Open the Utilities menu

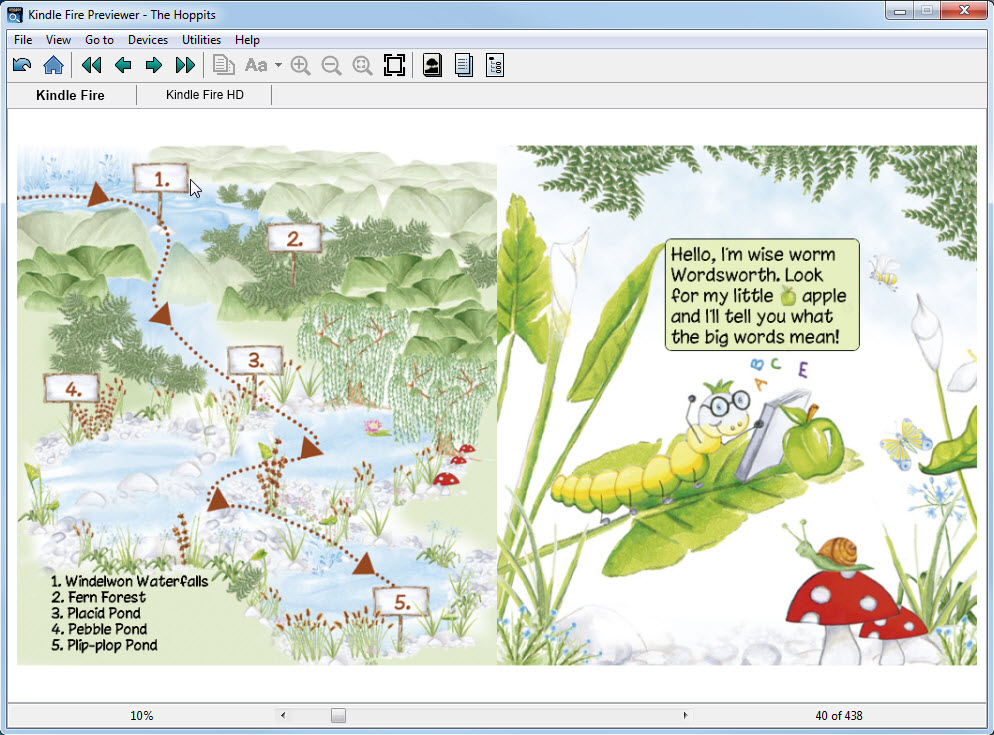201,40
